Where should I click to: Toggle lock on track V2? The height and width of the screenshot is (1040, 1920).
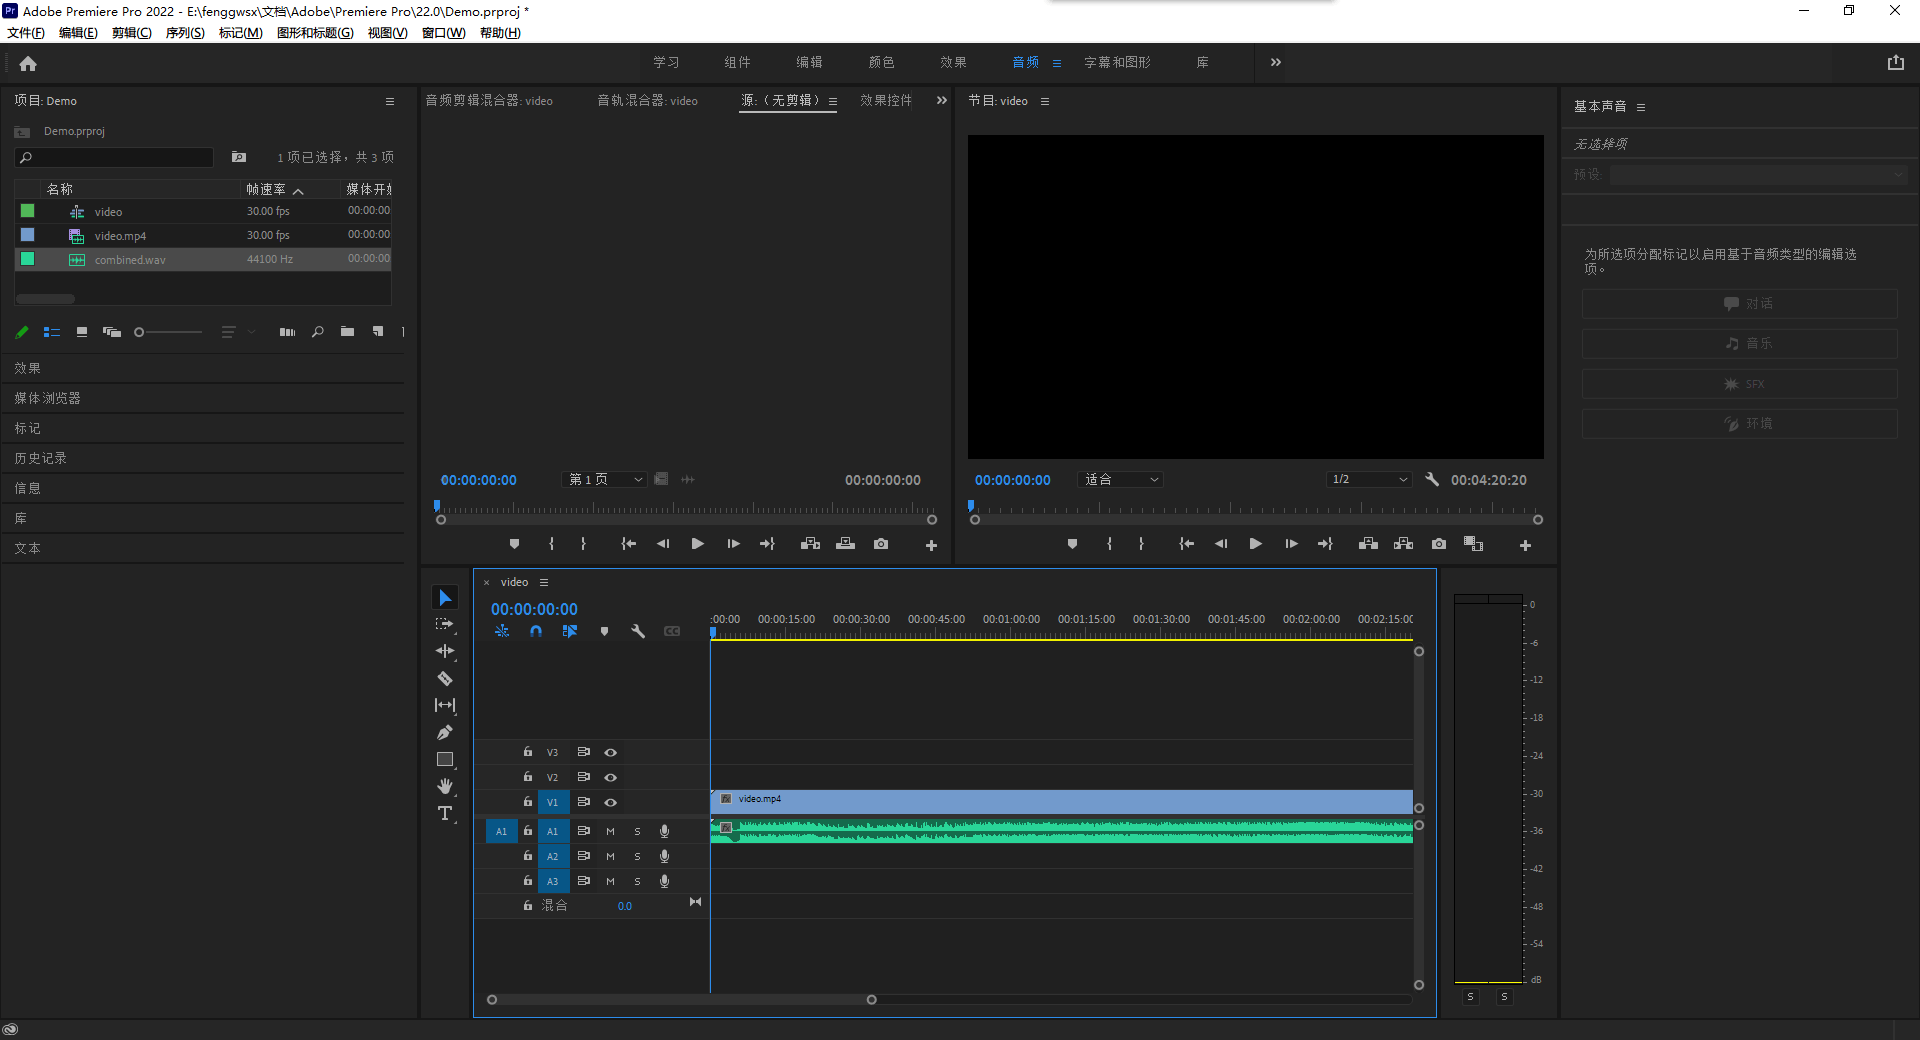click(528, 777)
